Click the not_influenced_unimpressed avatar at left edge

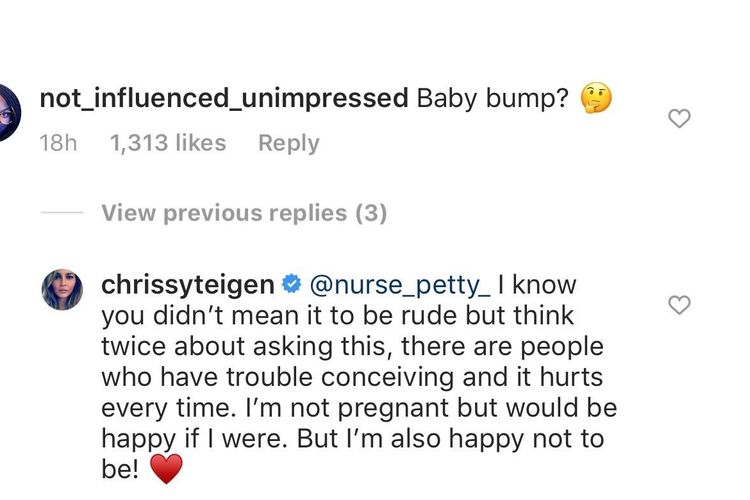click(x=8, y=110)
